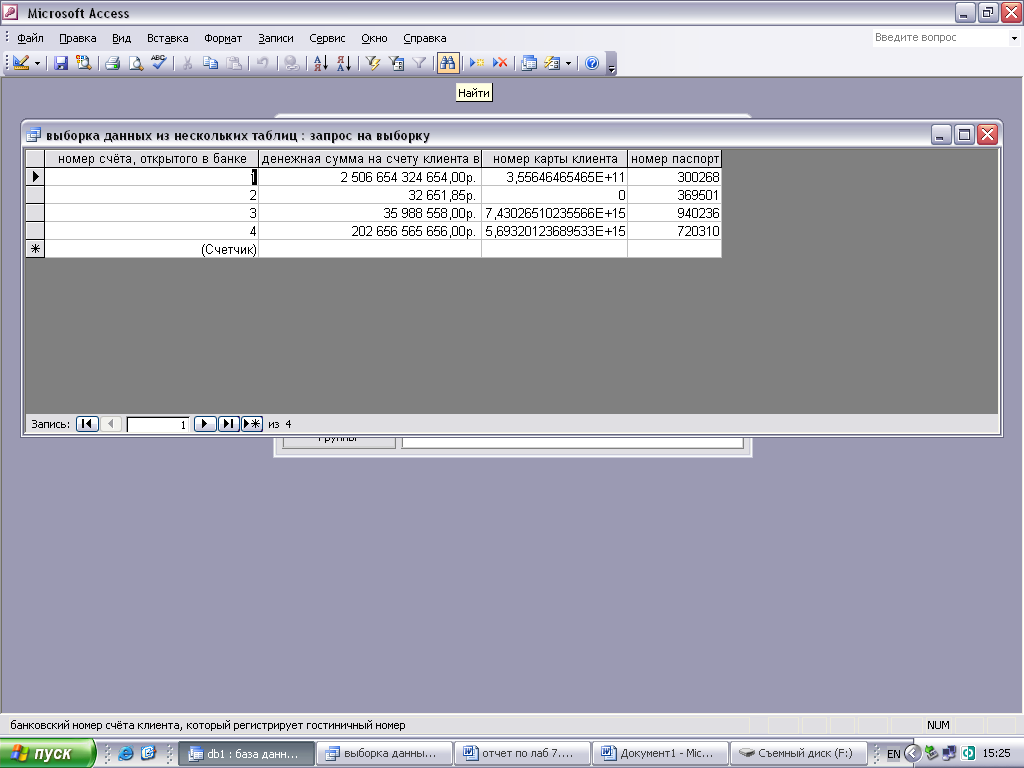Switch to 'отчет по лаб 7' Word taskbar button
The height and width of the screenshot is (768, 1024).
click(x=521, y=754)
